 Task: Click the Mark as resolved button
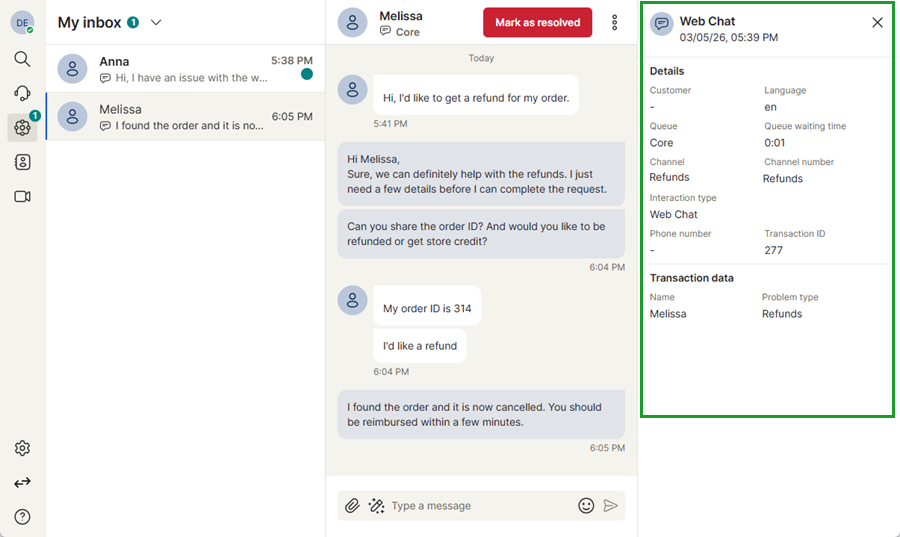tap(537, 22)
